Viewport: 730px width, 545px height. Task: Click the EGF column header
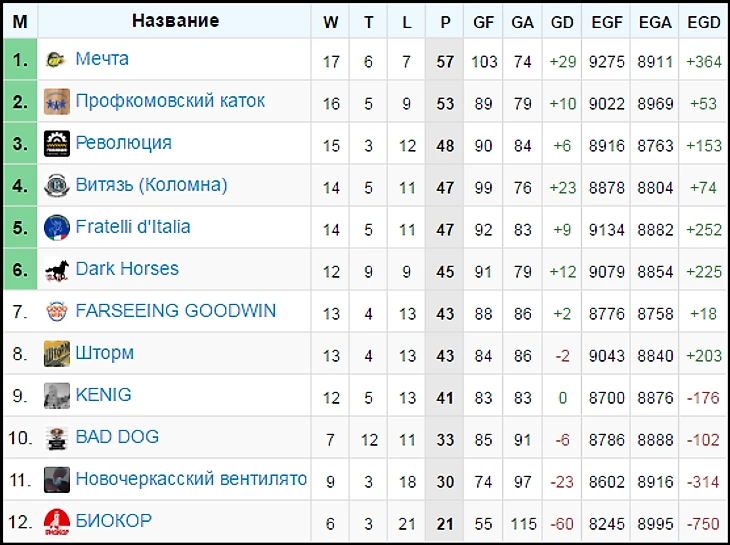point(606,21)
